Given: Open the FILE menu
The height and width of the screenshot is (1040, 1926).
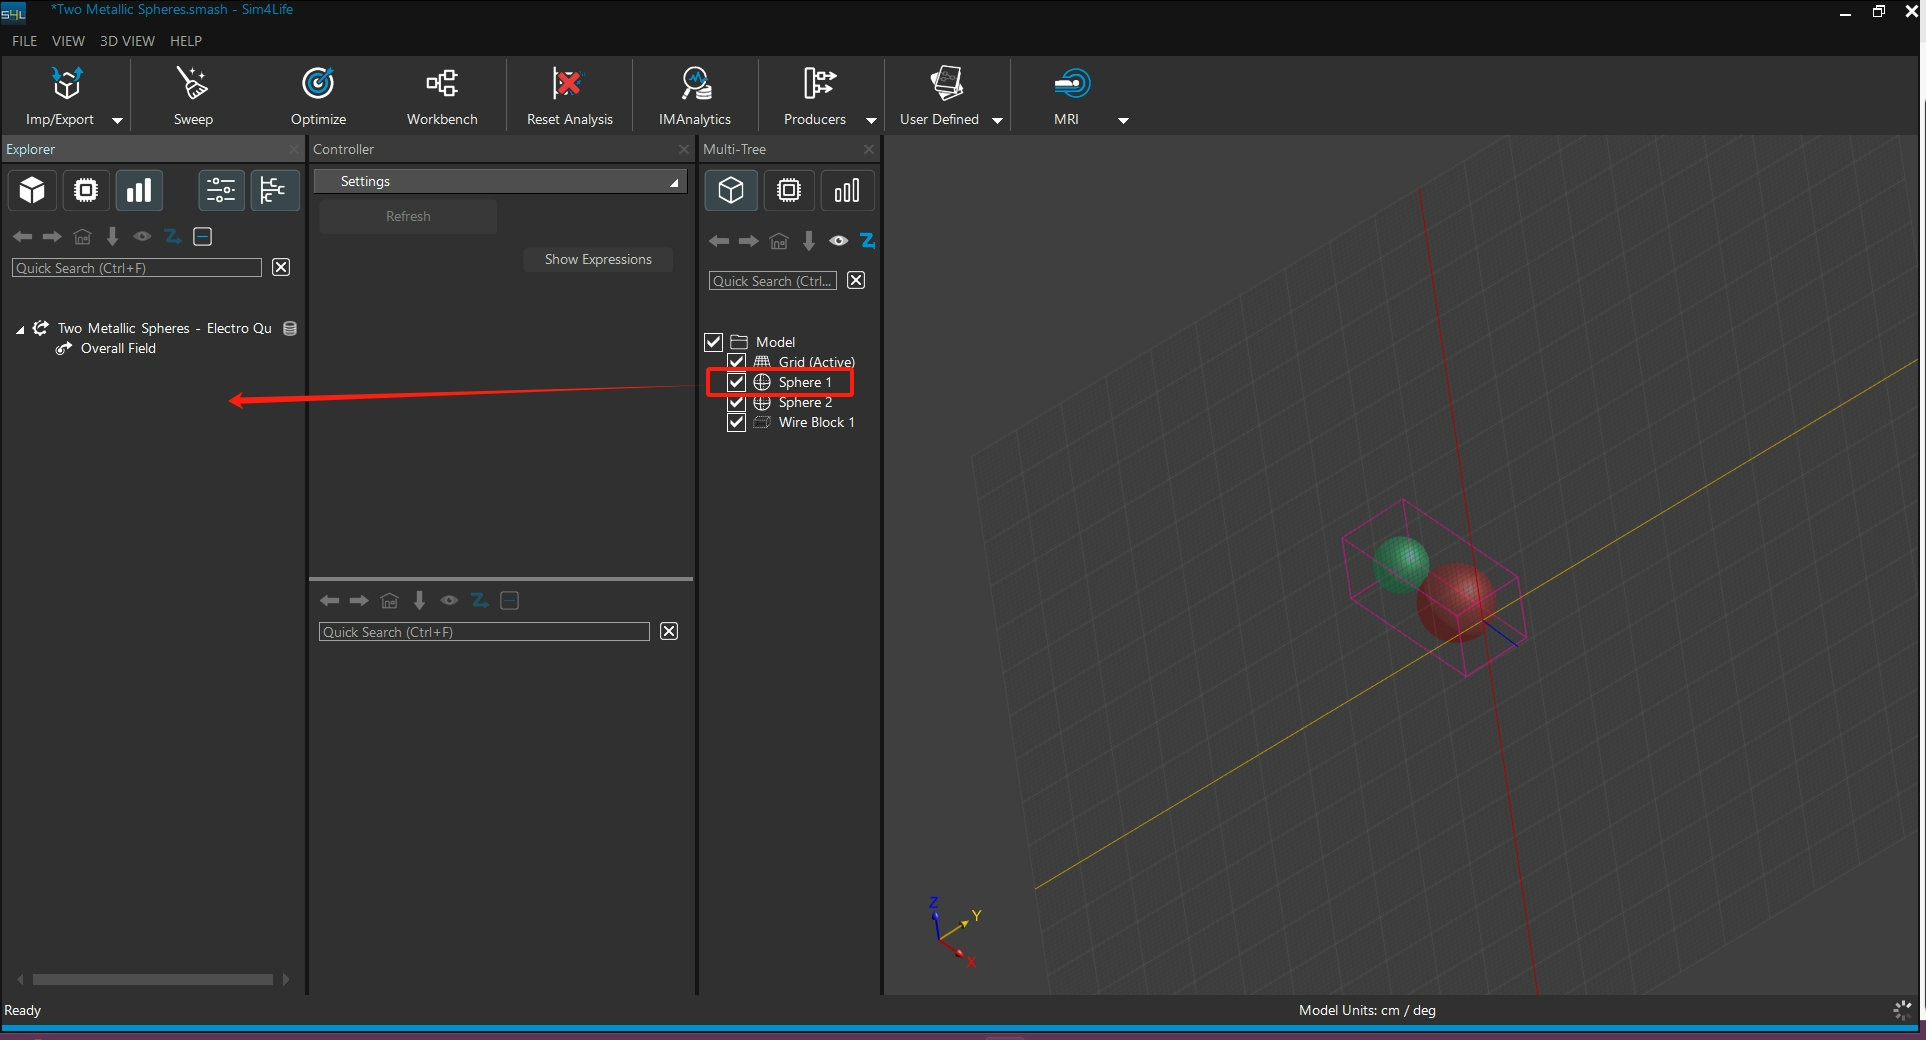Looking at the screenshot, I should point(24,41).
